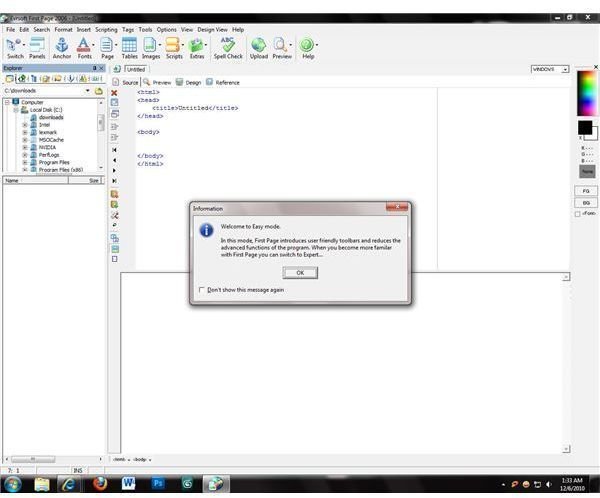Insert an Anchor from the toolbar
The image size is (600, 498).
click(x=62, y=49)
